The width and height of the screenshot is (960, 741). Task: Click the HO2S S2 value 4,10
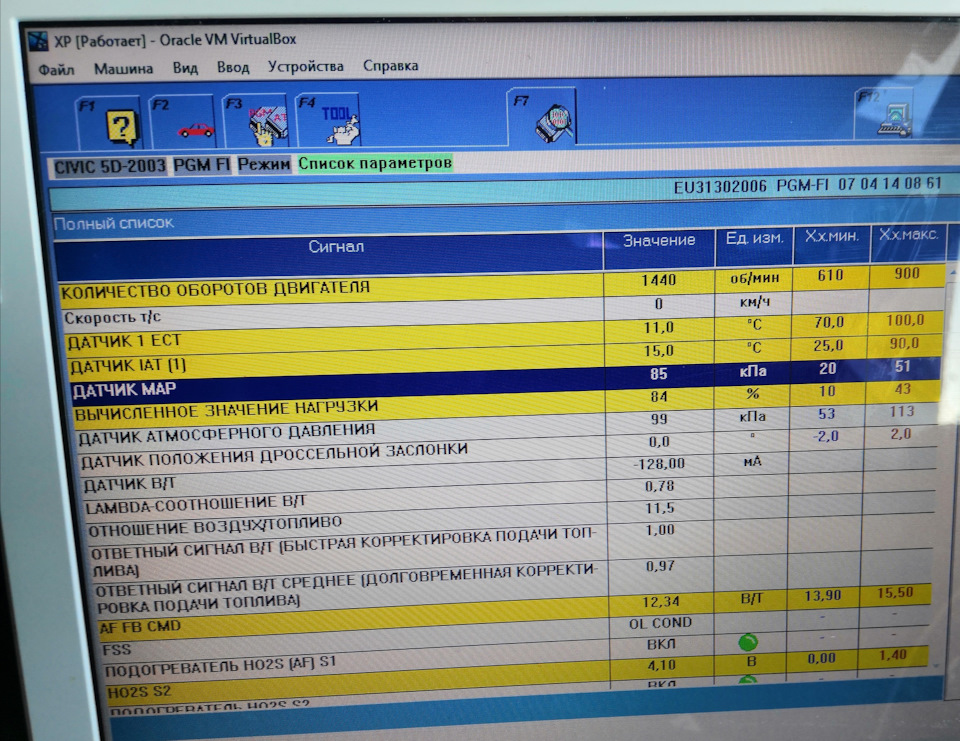point(661,665)
